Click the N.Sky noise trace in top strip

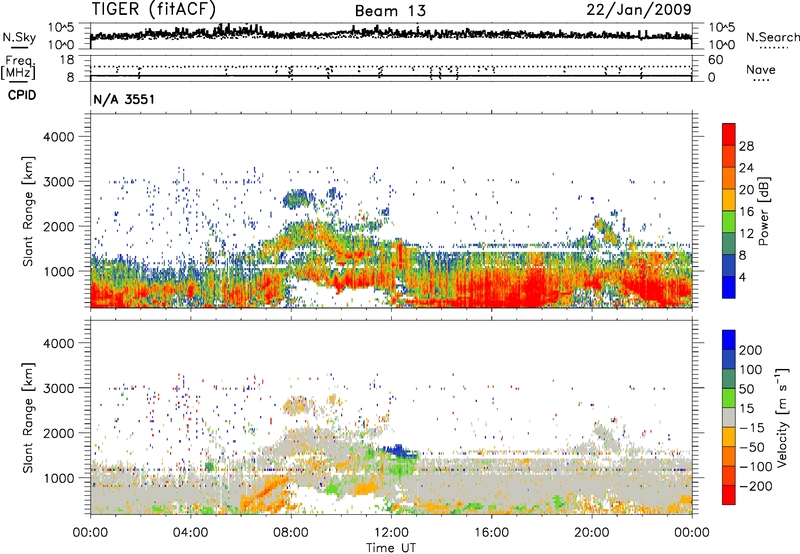pyautogui.click(x=391, y=34)
